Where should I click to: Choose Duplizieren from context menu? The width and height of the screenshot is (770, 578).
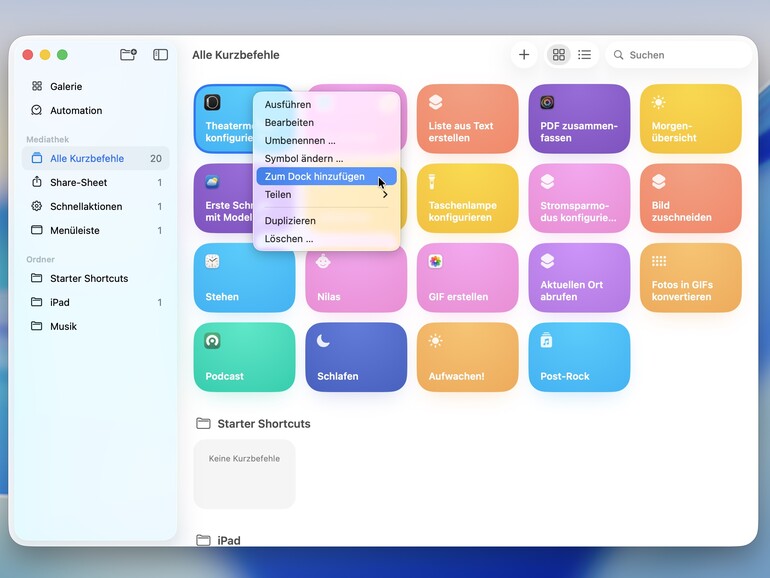326,221
